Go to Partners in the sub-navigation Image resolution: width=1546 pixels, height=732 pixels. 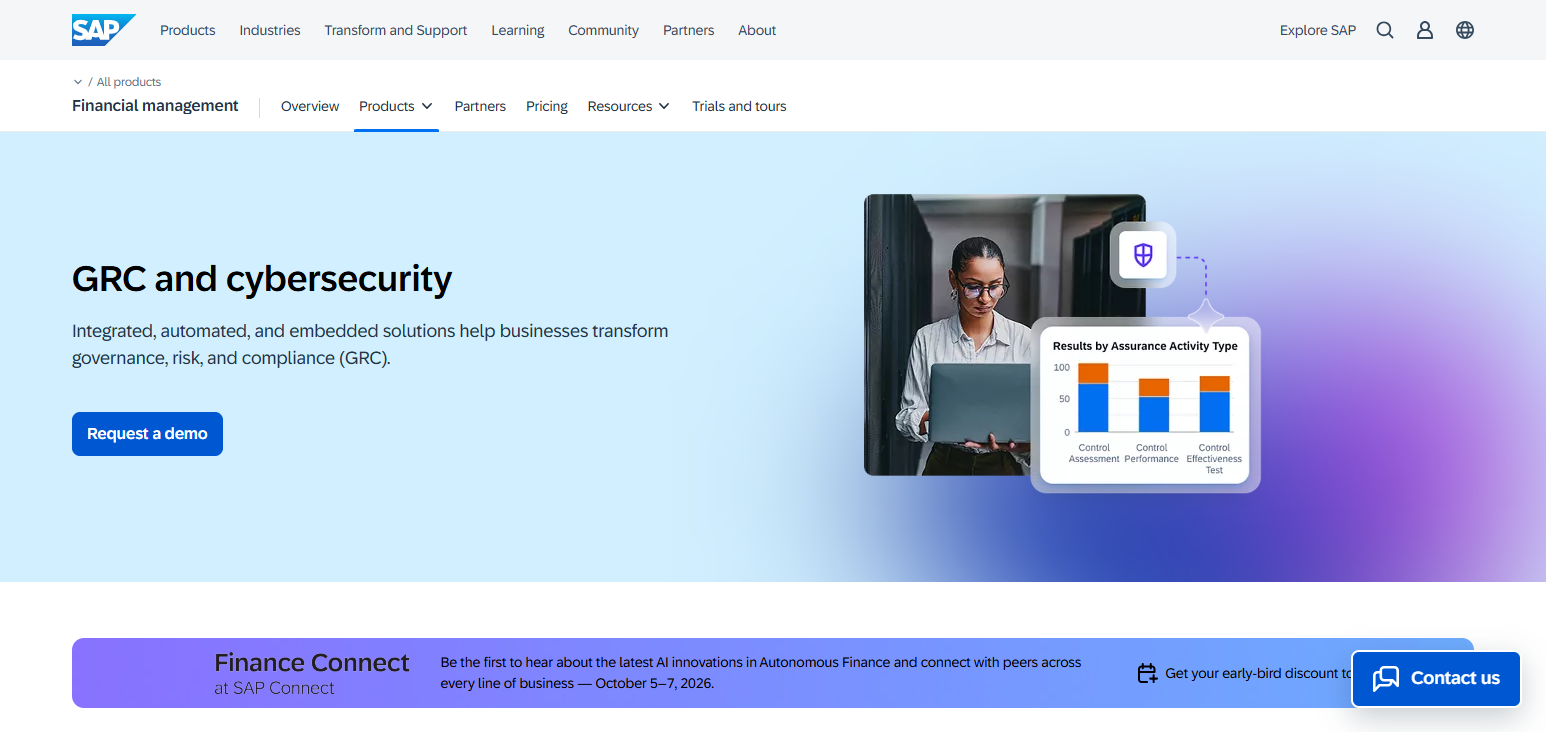[480, 106]
